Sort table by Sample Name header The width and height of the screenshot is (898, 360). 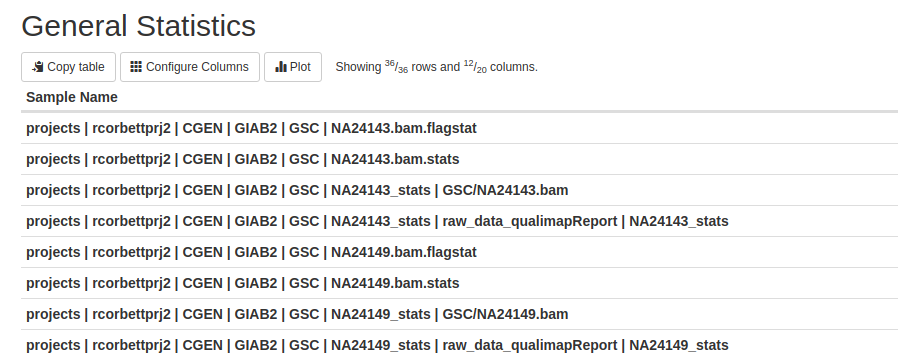72,97
